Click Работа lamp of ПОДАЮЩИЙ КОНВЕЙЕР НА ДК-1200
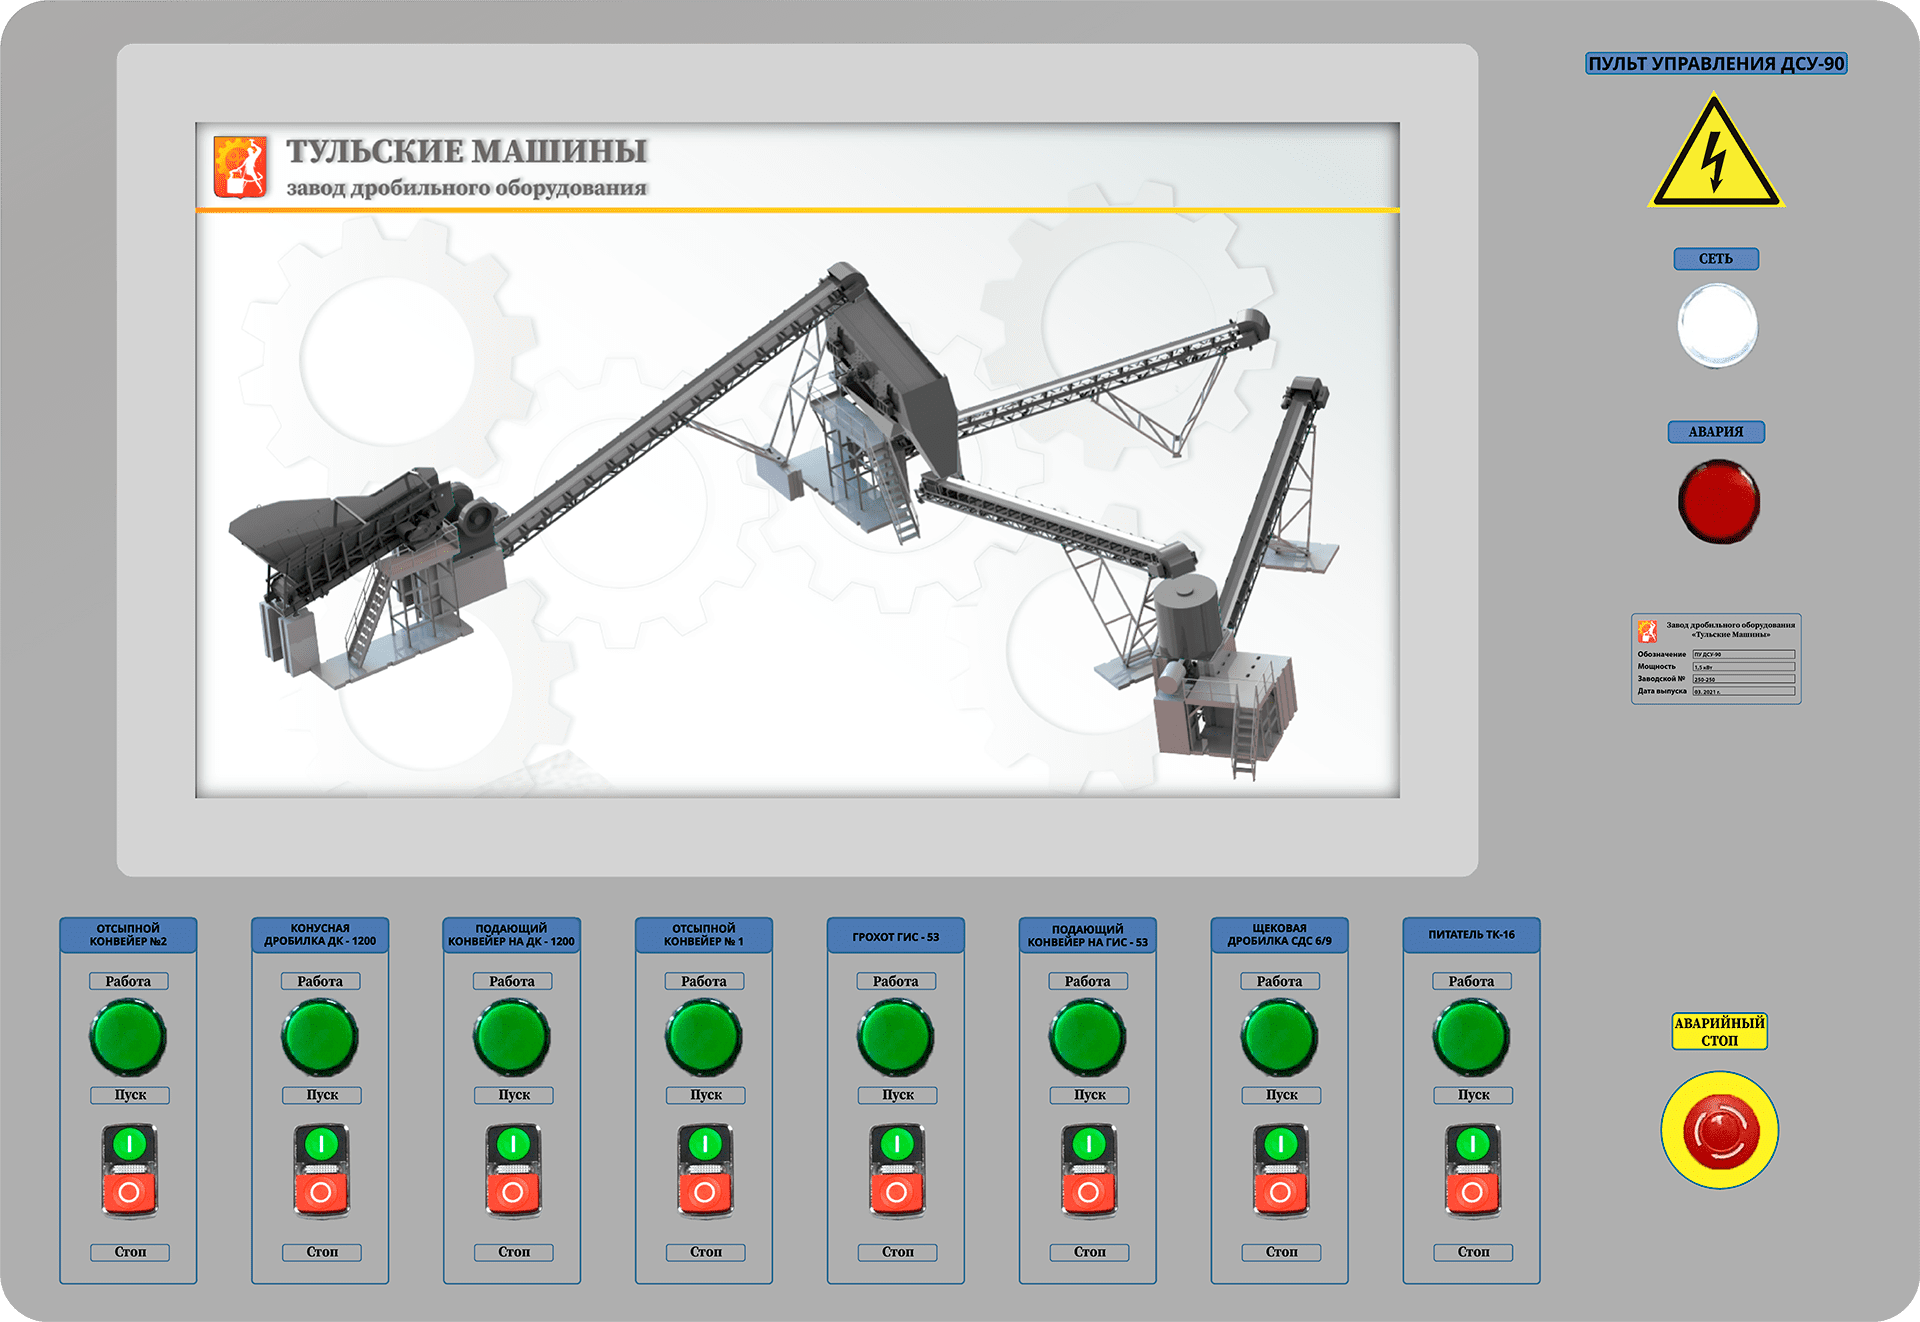Image resolution: width=1920 pixels, height=1322 pixels. (512, 1038)
